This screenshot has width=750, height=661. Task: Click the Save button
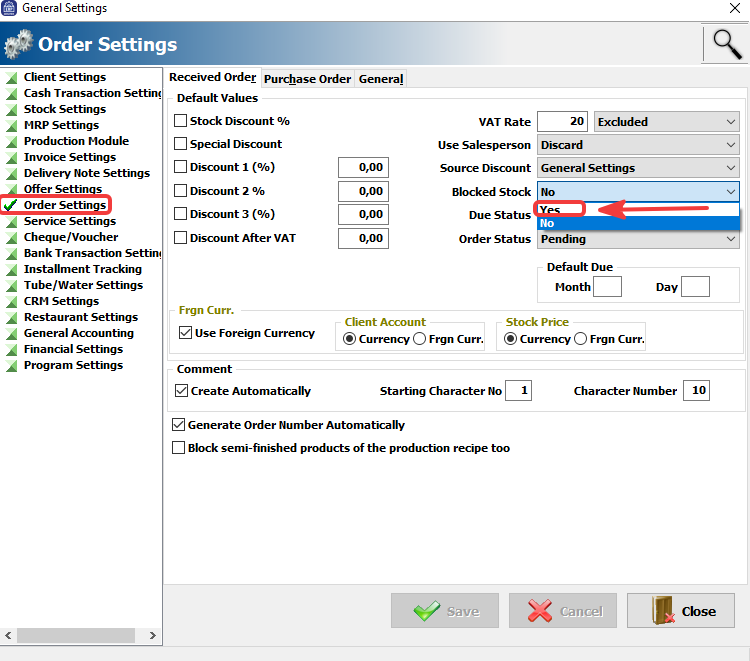coord(445,611)
